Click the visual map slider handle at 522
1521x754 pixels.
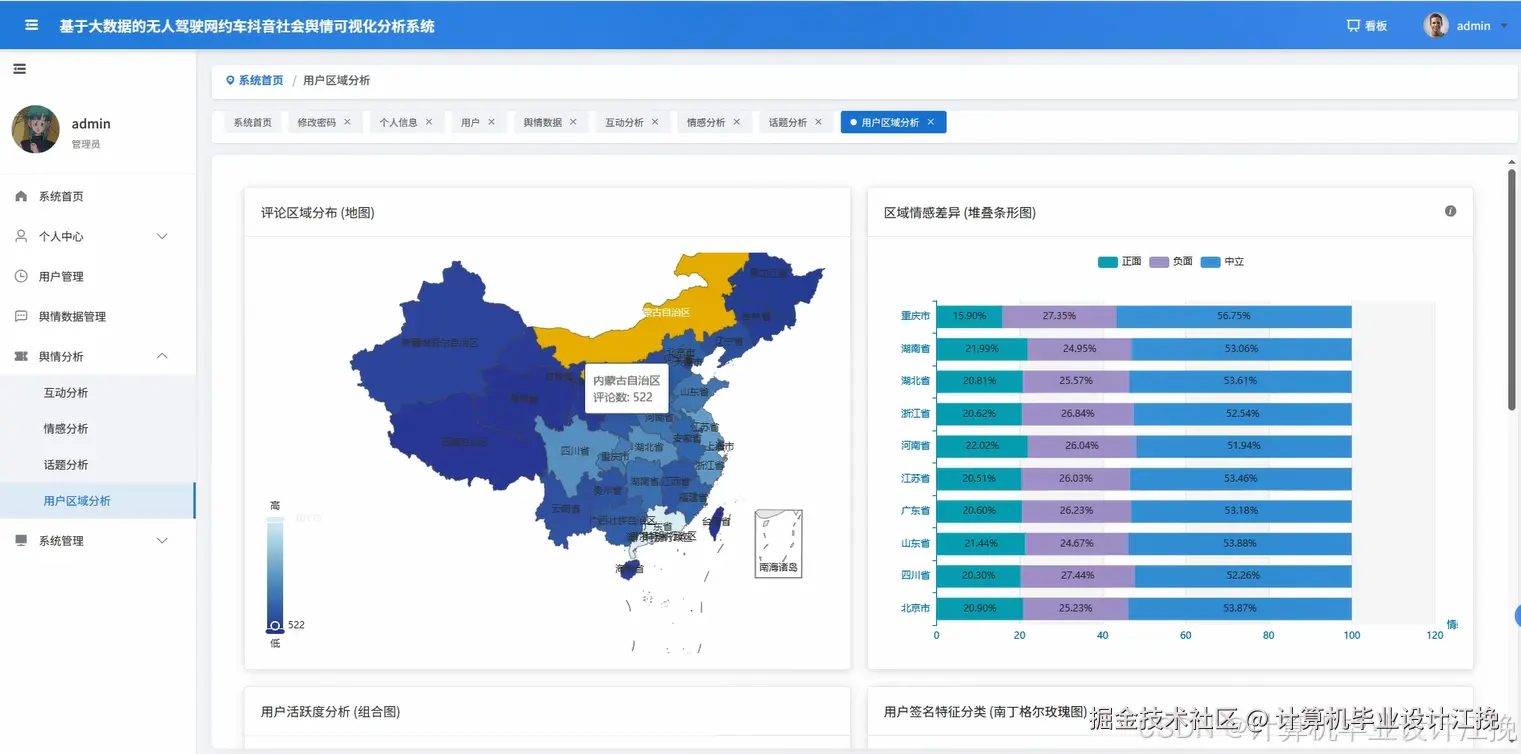275,625
